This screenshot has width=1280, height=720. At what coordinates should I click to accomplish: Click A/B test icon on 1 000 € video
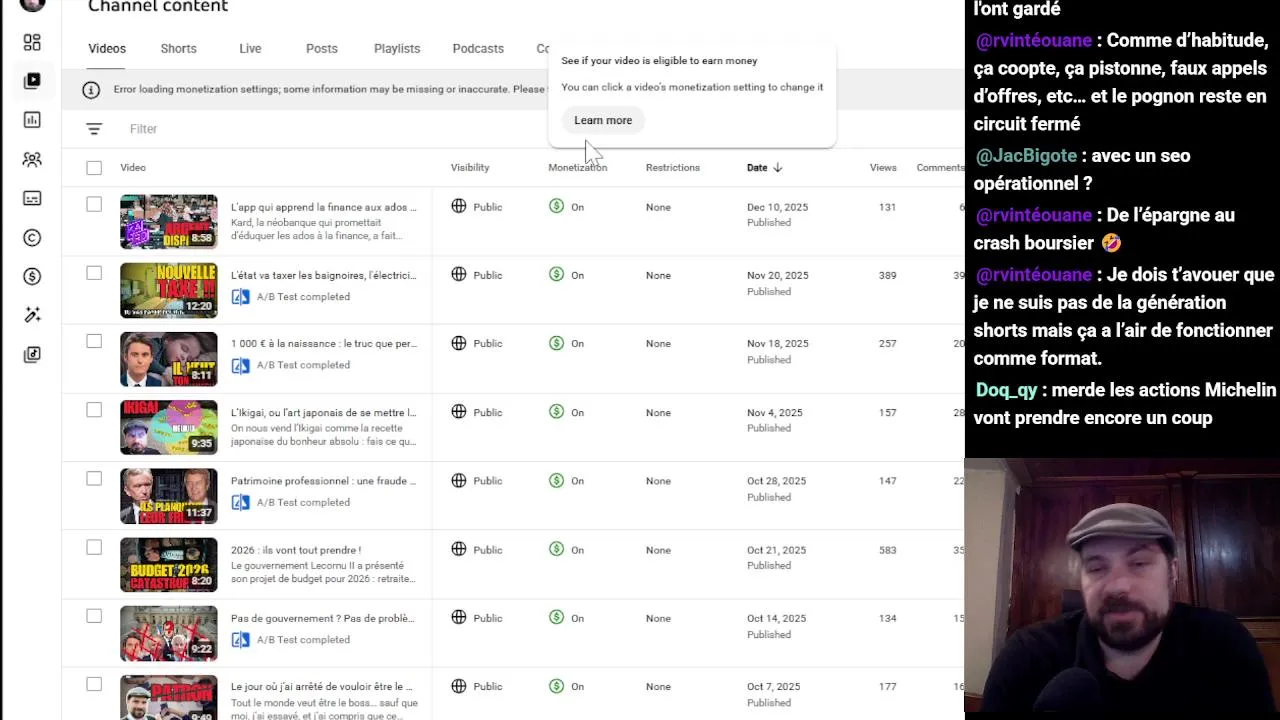click(x=240, y=365)
